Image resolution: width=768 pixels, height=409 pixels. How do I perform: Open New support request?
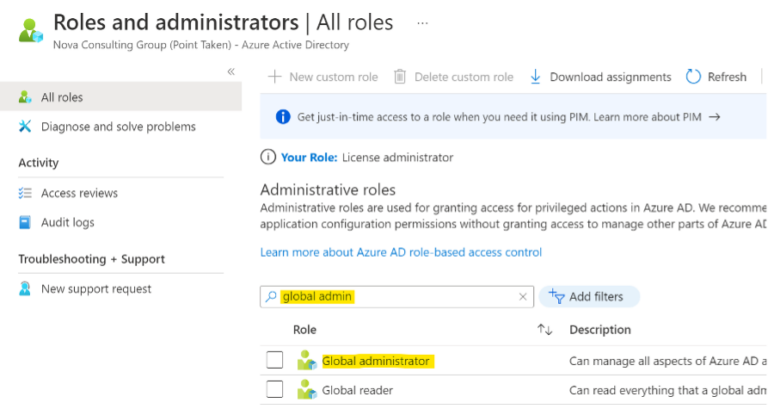coord(96,289)
